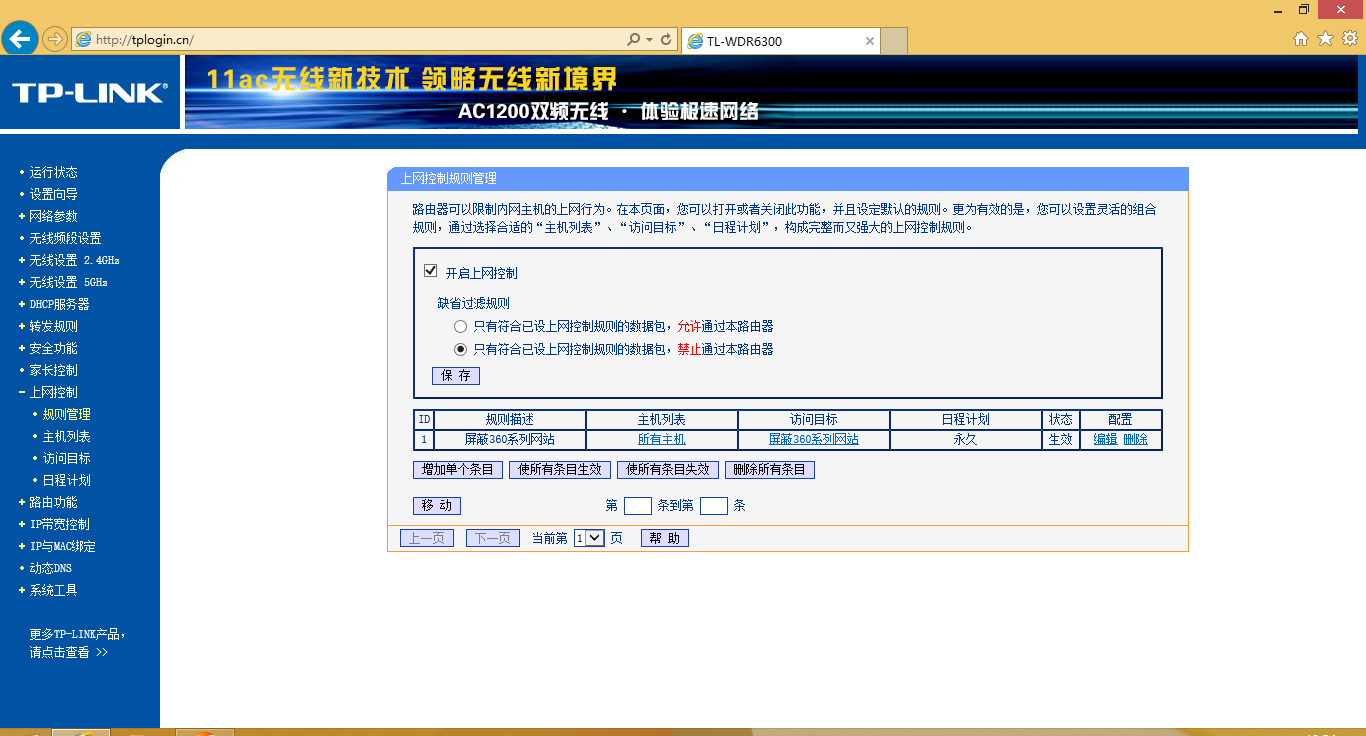Click the 上网控制规则管理 panel title
The image size is (1366, 736).
click(448, 179)
